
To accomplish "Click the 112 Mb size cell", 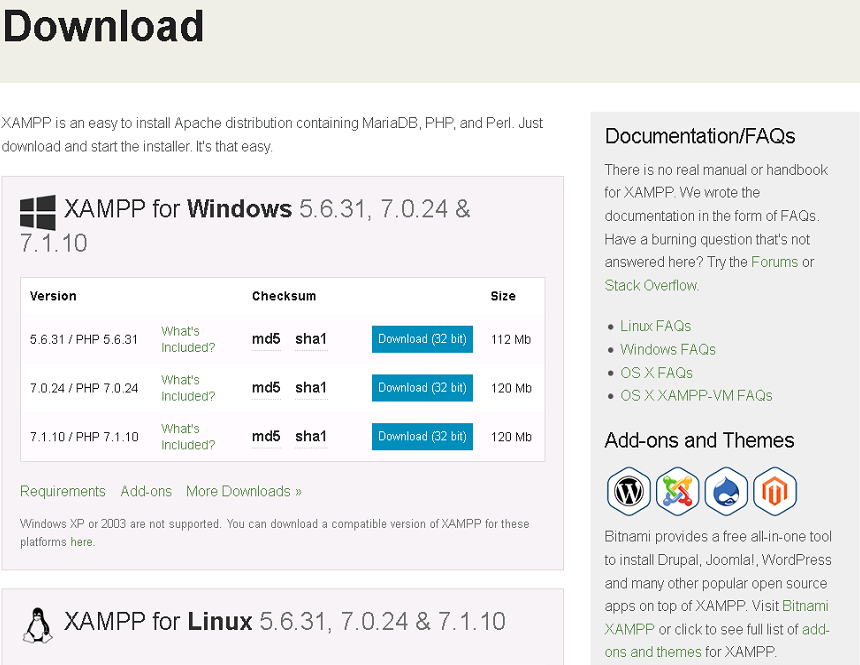I will (x=511, y=340).
